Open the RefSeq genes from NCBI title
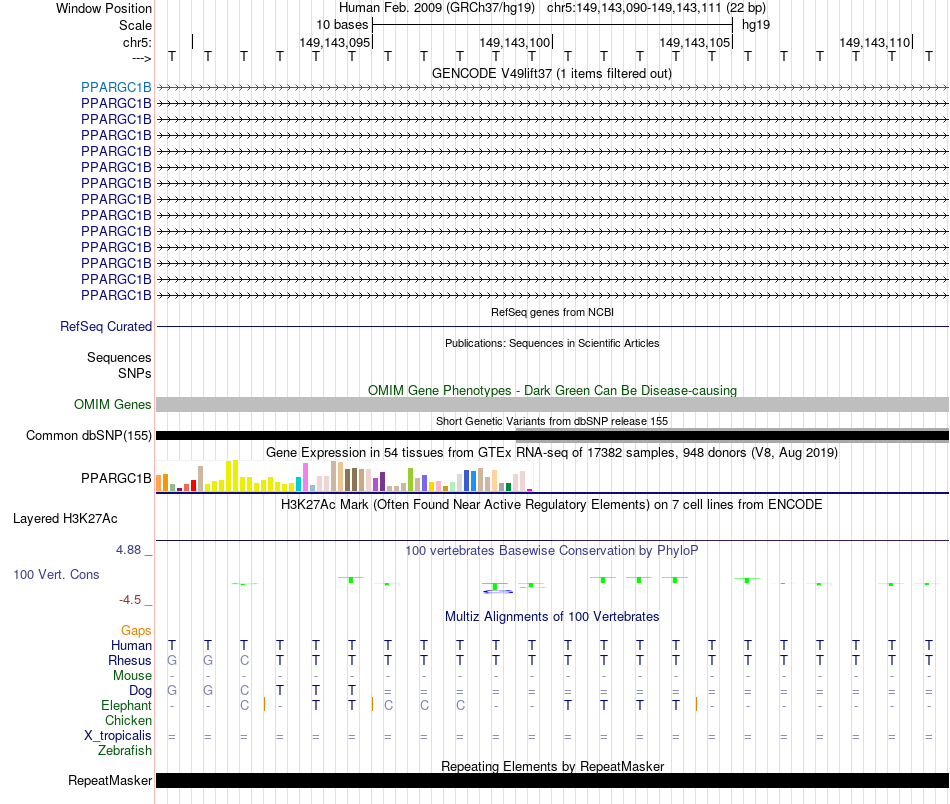 coord(552,312)
